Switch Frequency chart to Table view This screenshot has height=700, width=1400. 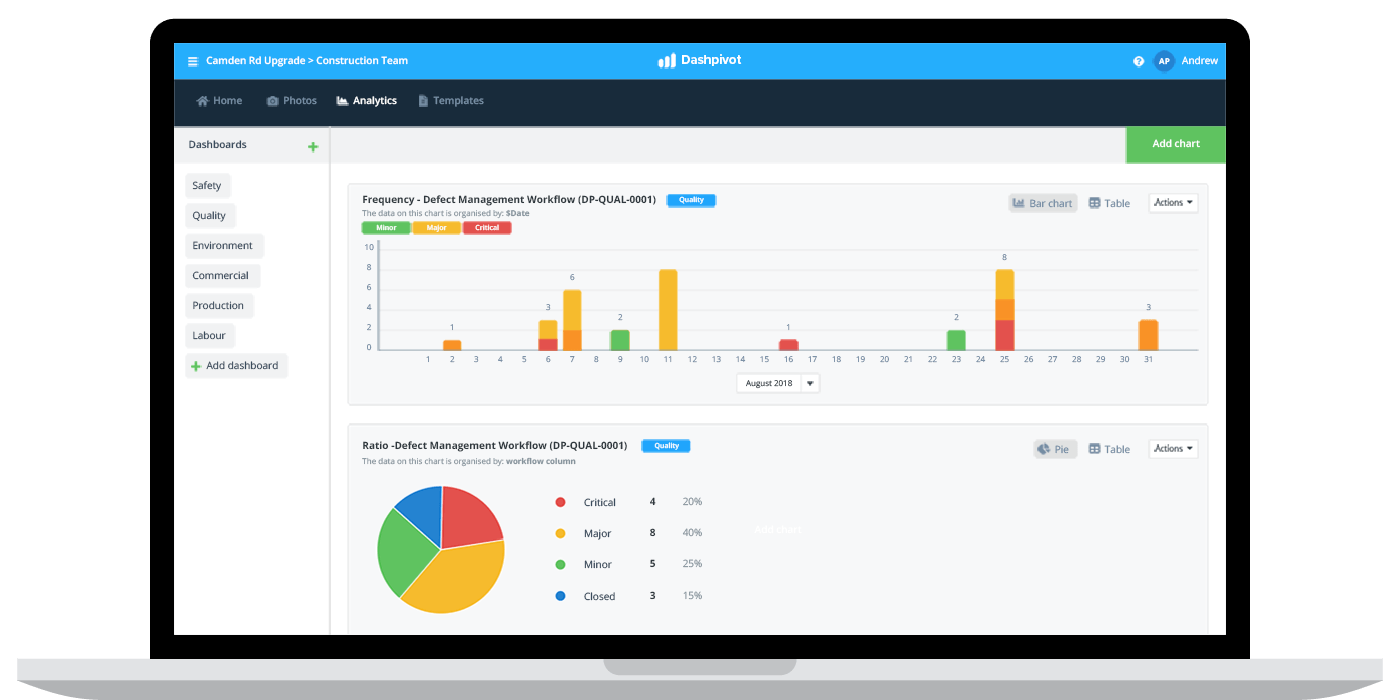[1109, 203]
